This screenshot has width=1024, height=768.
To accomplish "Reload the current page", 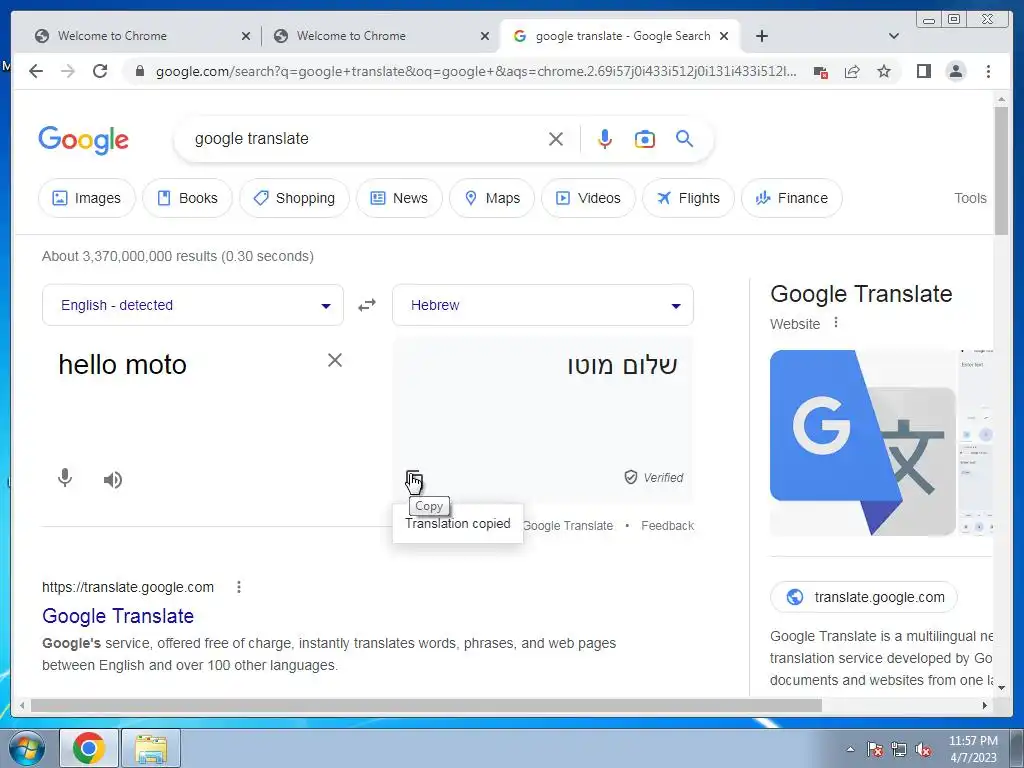I will coord(100,71).
